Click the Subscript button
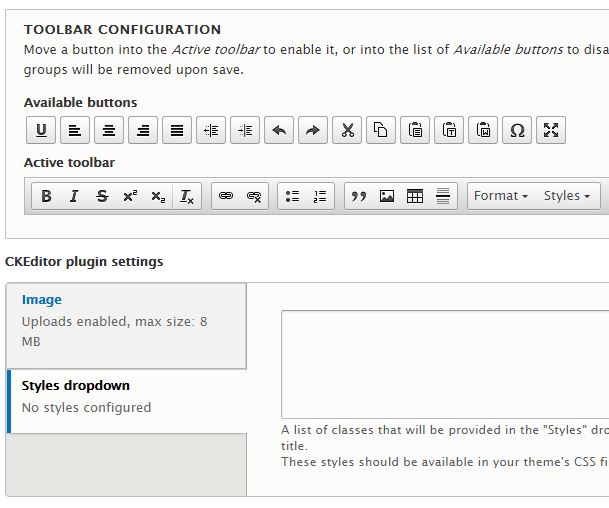This screenshot has width=609, height=508. click(x=158, y=196)
